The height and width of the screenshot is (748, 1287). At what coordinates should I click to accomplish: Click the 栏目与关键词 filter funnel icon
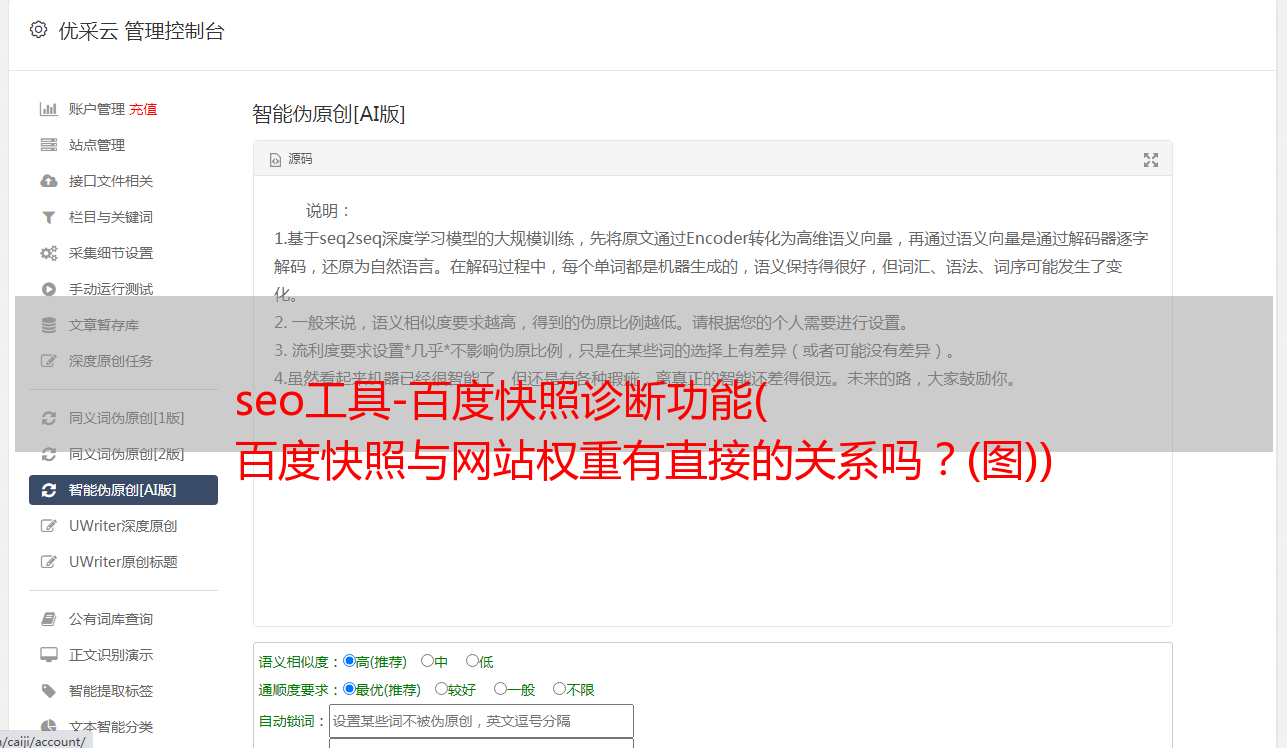(48, 217)
